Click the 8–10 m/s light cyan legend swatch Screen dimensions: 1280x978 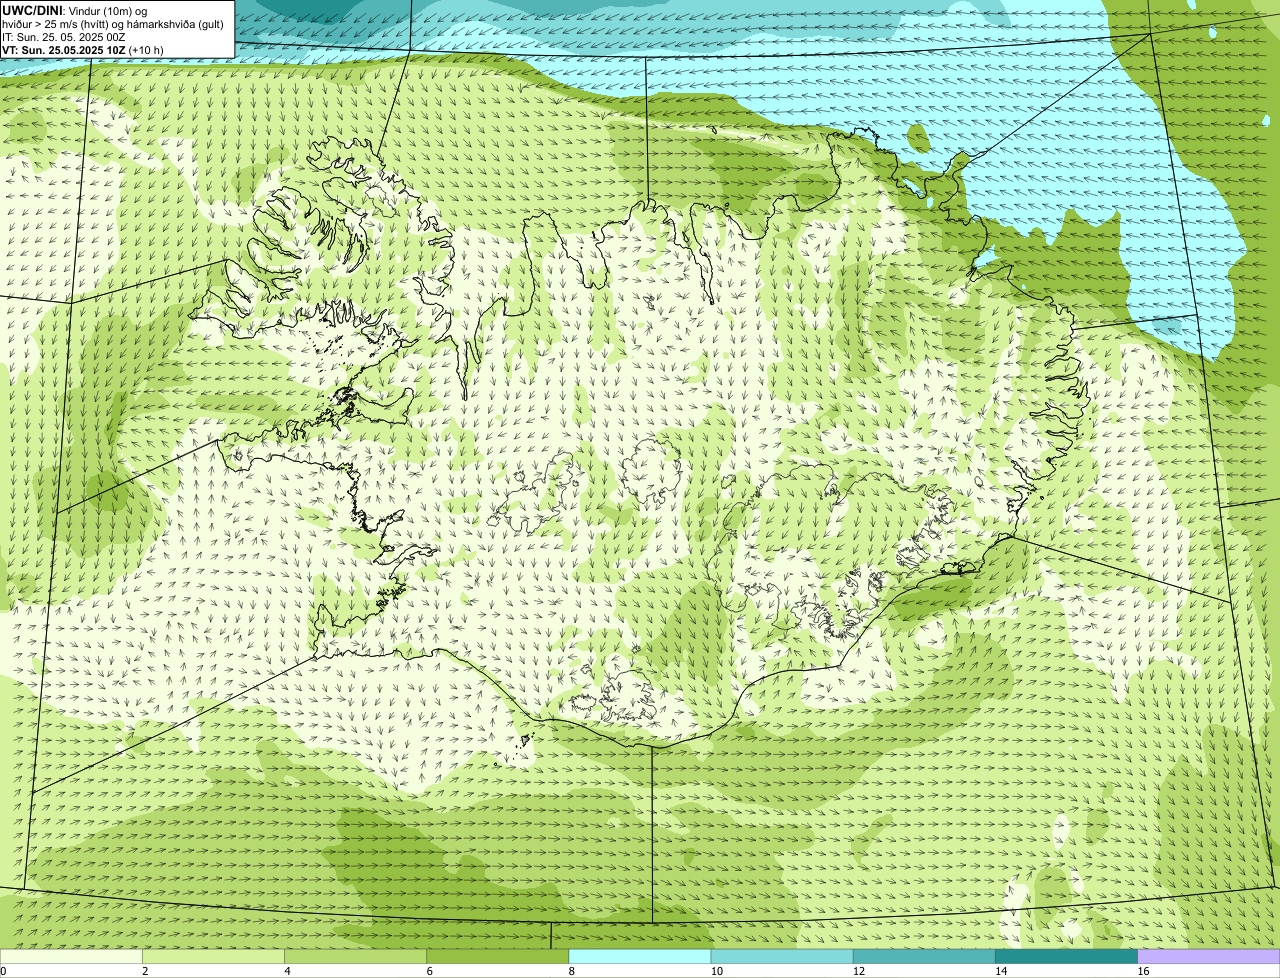point(640,957)
